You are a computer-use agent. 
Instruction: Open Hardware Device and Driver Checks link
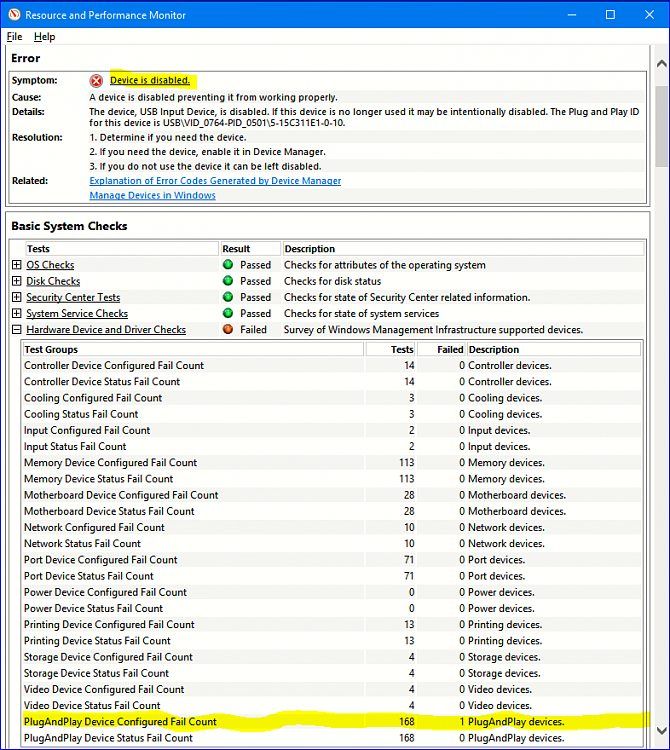[106, 330]
